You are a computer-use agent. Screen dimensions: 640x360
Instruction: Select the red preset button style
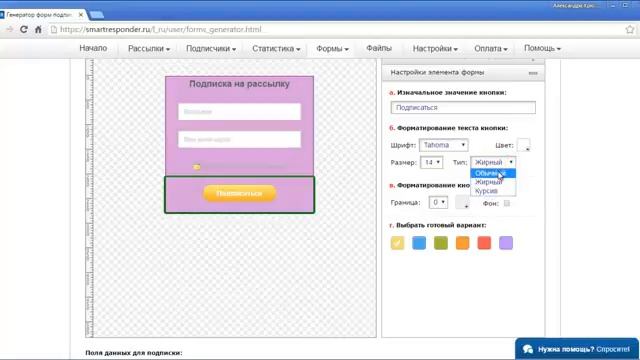point(484,243)
